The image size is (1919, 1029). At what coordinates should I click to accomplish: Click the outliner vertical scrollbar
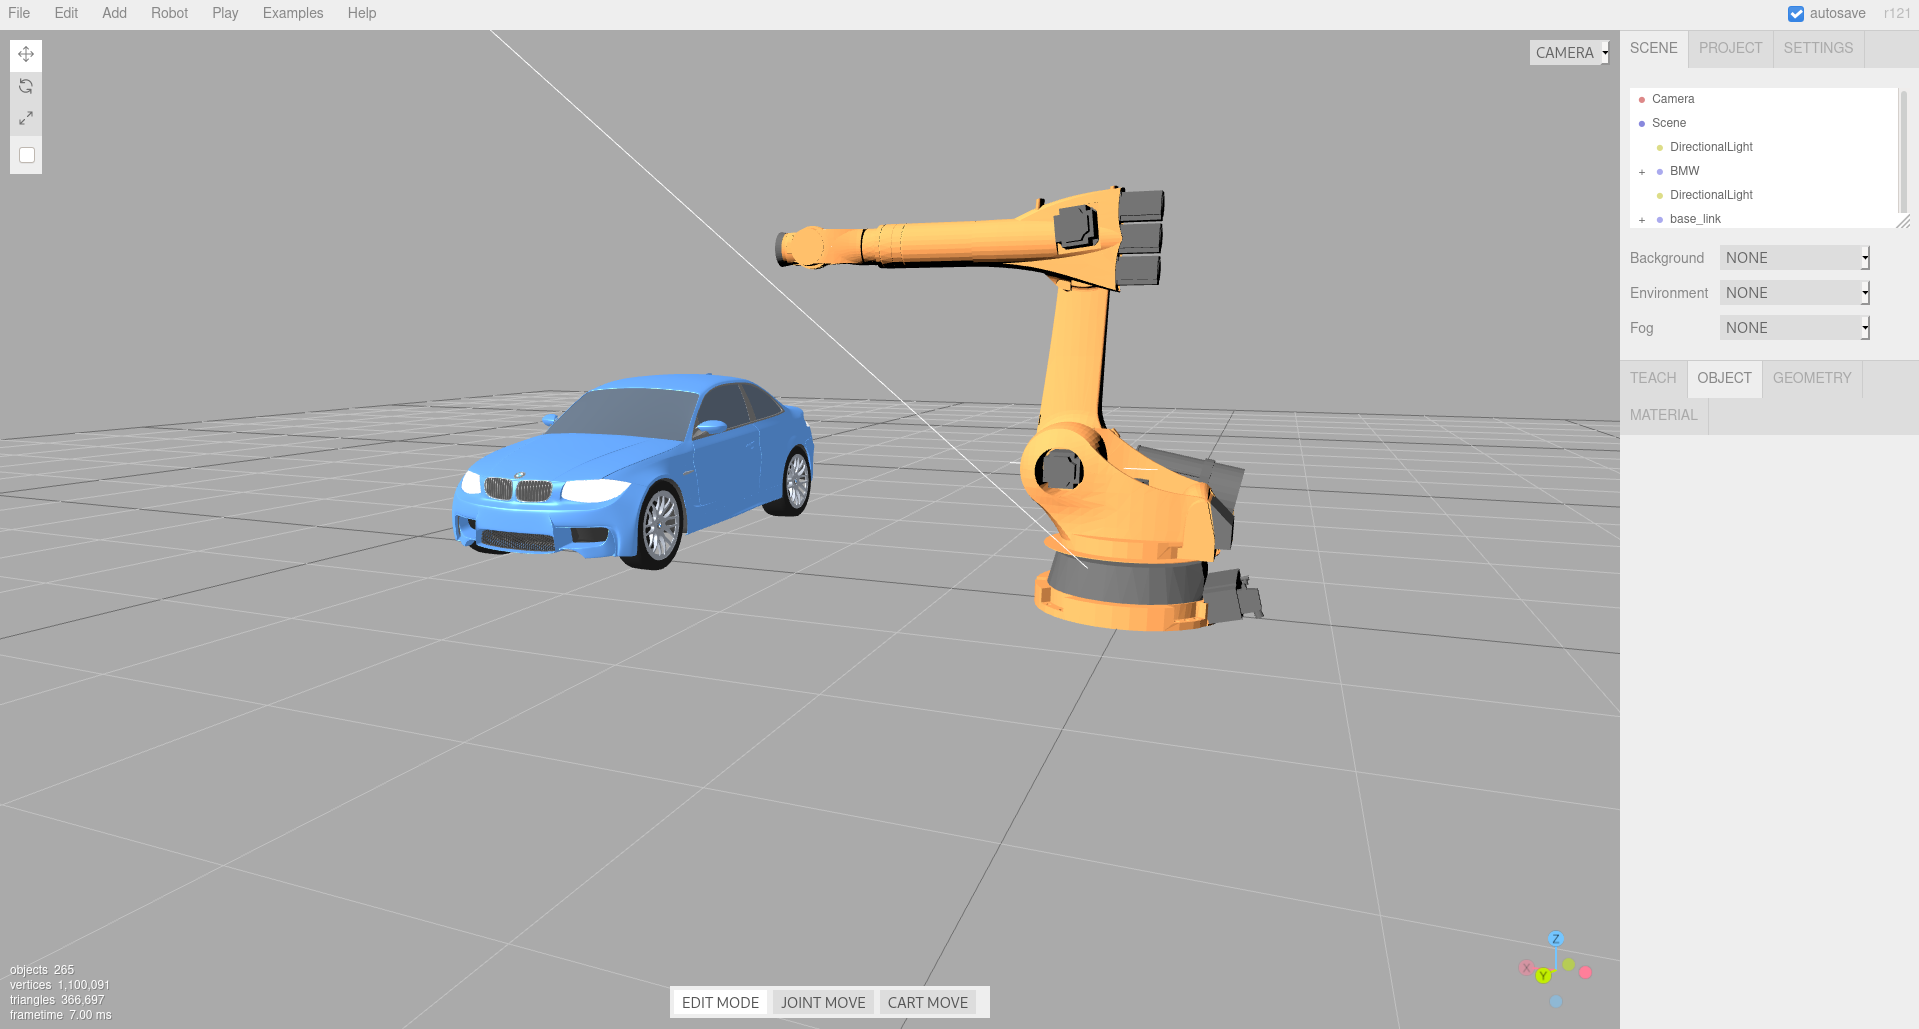pyautogui.click(x=1903, y=150)
